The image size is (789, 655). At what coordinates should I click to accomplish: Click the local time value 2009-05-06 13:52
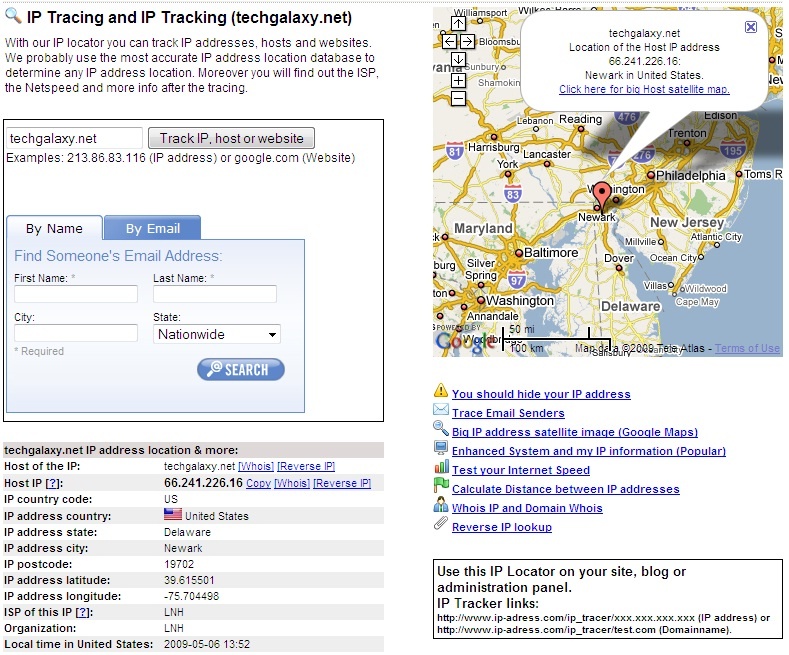coord(207,644)
